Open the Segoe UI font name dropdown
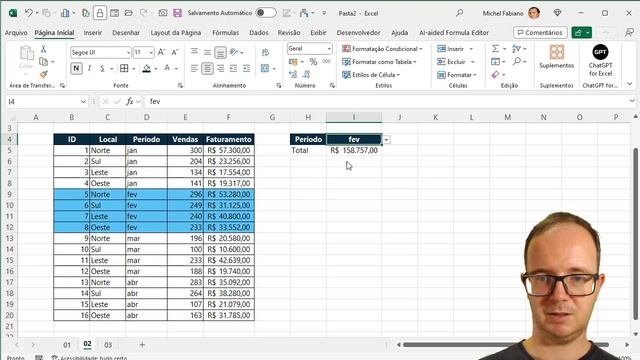Screen dimensions: 640x360 click(128, 52)
